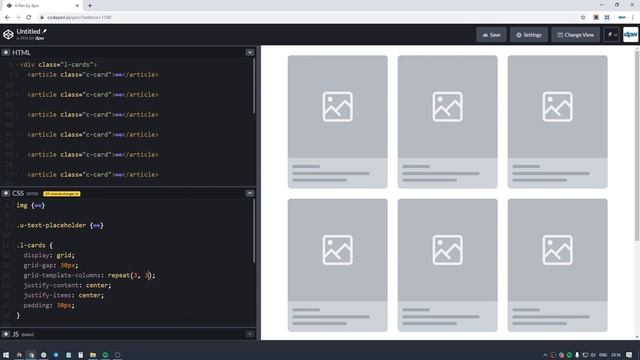Click the SCSS preprocessor label
Image resolution: width=640 pixels, height=360 pixels.
pyautogui.click(x=32, y=194)
